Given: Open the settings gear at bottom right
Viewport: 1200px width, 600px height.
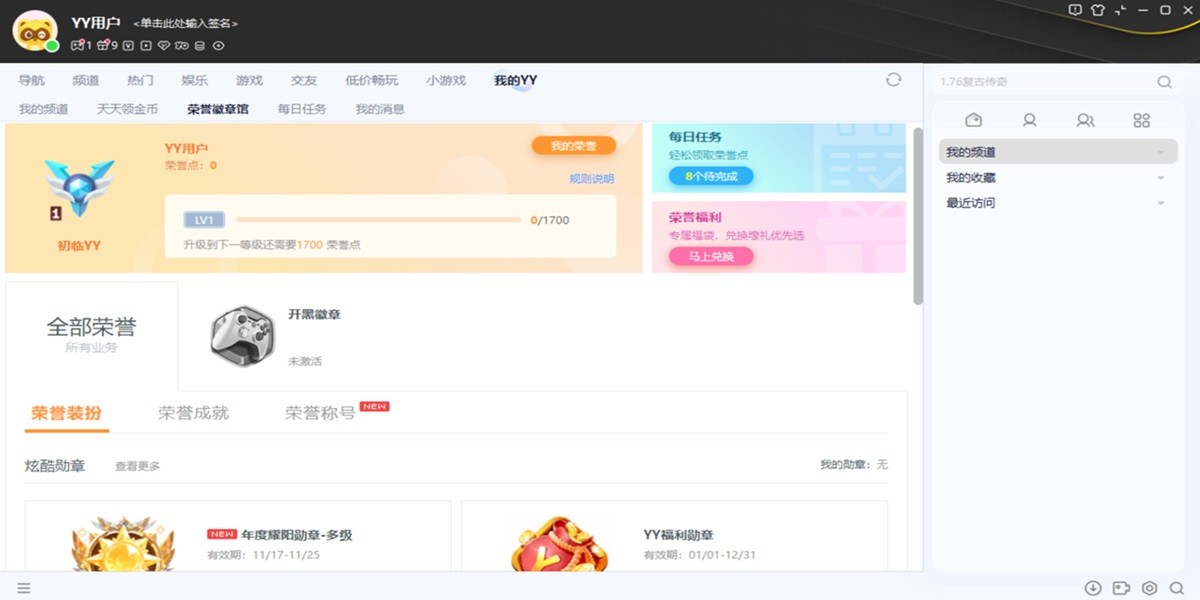Looking at the screenshot, I should click(x=1149, y=588).
